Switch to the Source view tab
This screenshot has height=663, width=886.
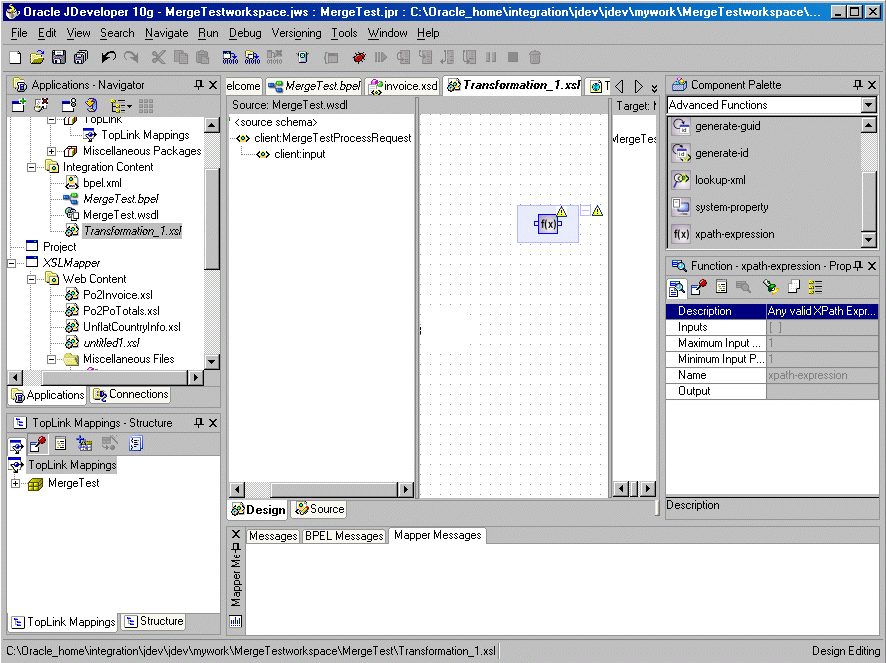[x=319, y=509]
